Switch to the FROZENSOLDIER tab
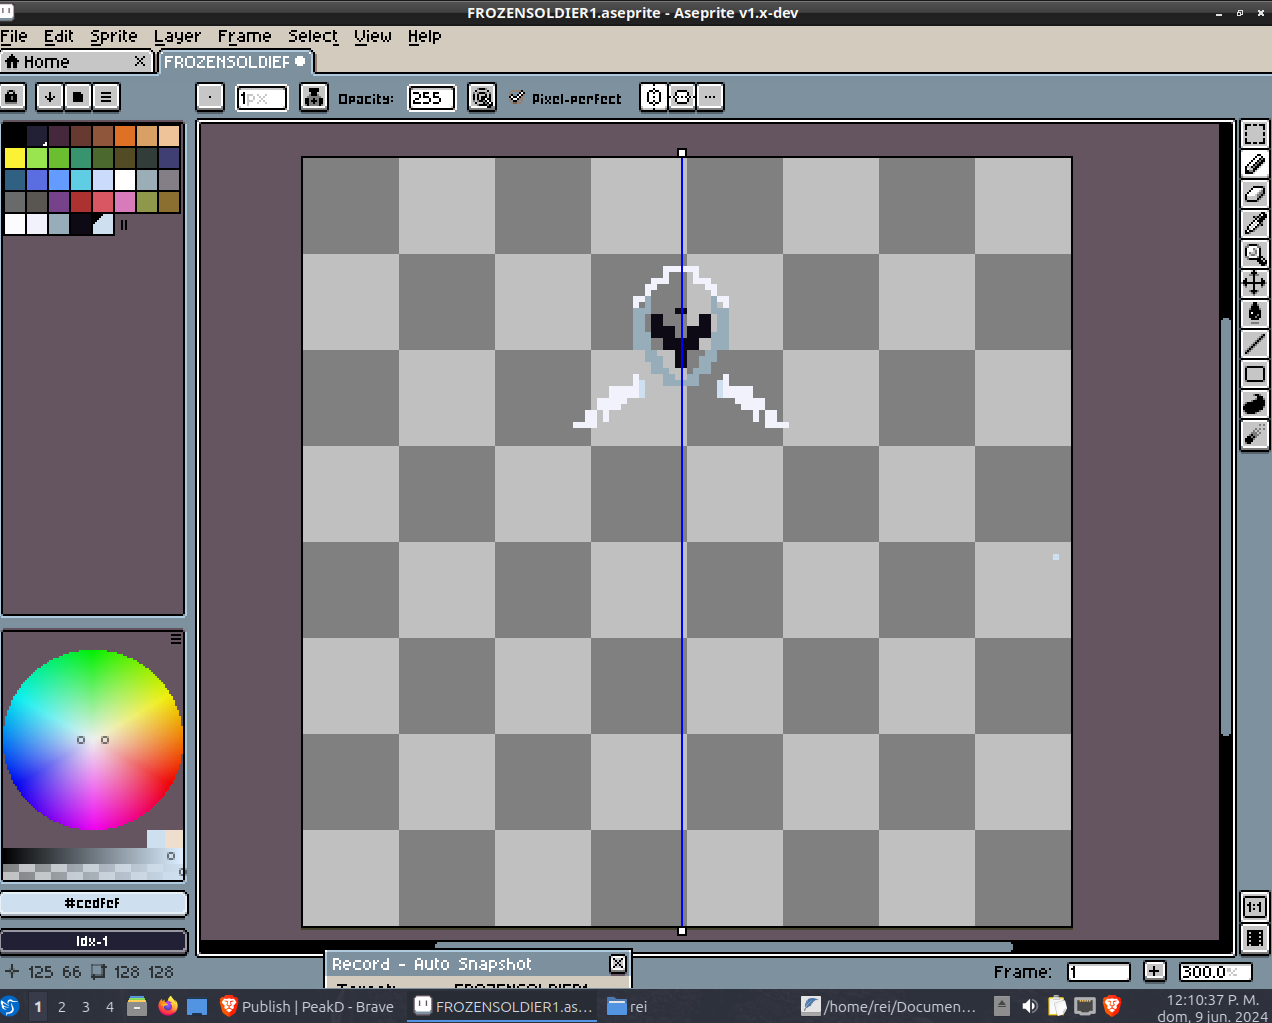 tap(236, 62)
